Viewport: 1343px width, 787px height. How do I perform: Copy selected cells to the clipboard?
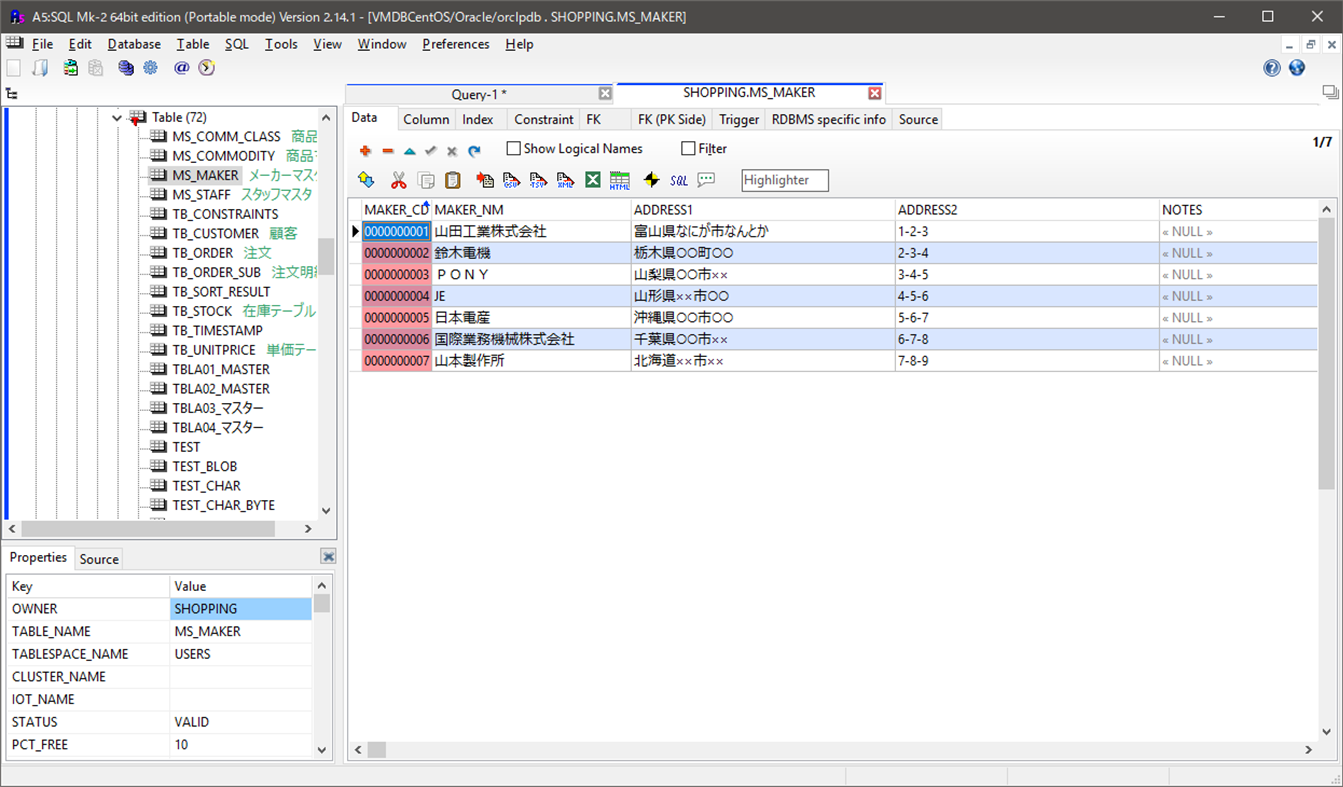424,180
